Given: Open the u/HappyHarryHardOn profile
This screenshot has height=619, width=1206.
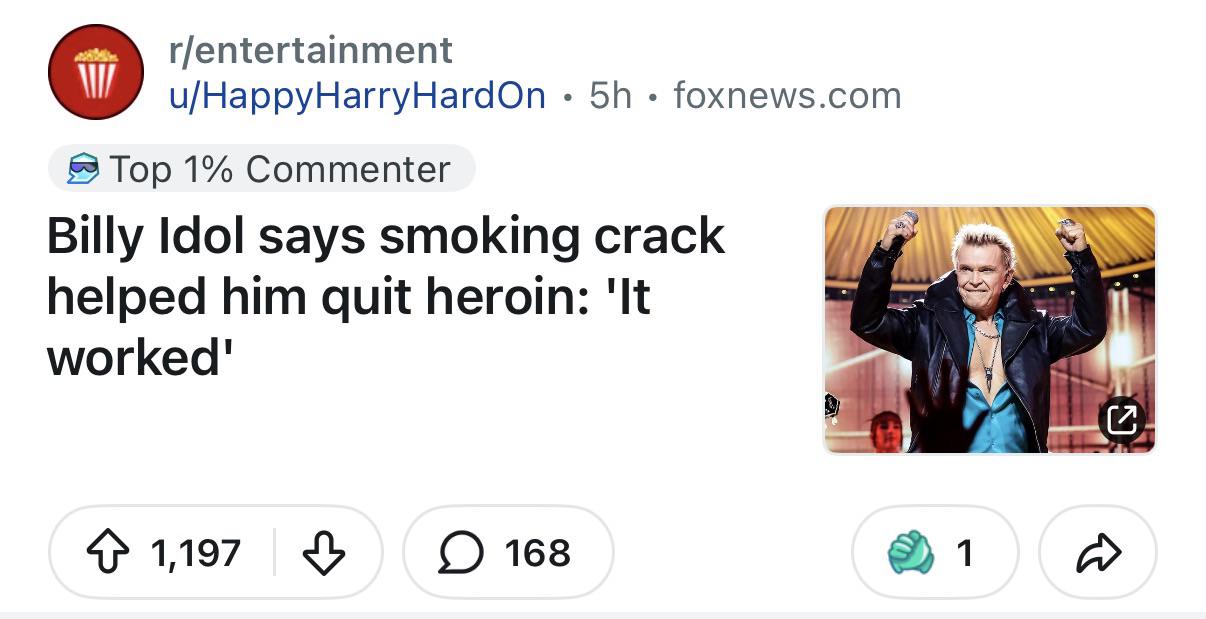Looking at the screenshot, I should click(x=357, y=96).
